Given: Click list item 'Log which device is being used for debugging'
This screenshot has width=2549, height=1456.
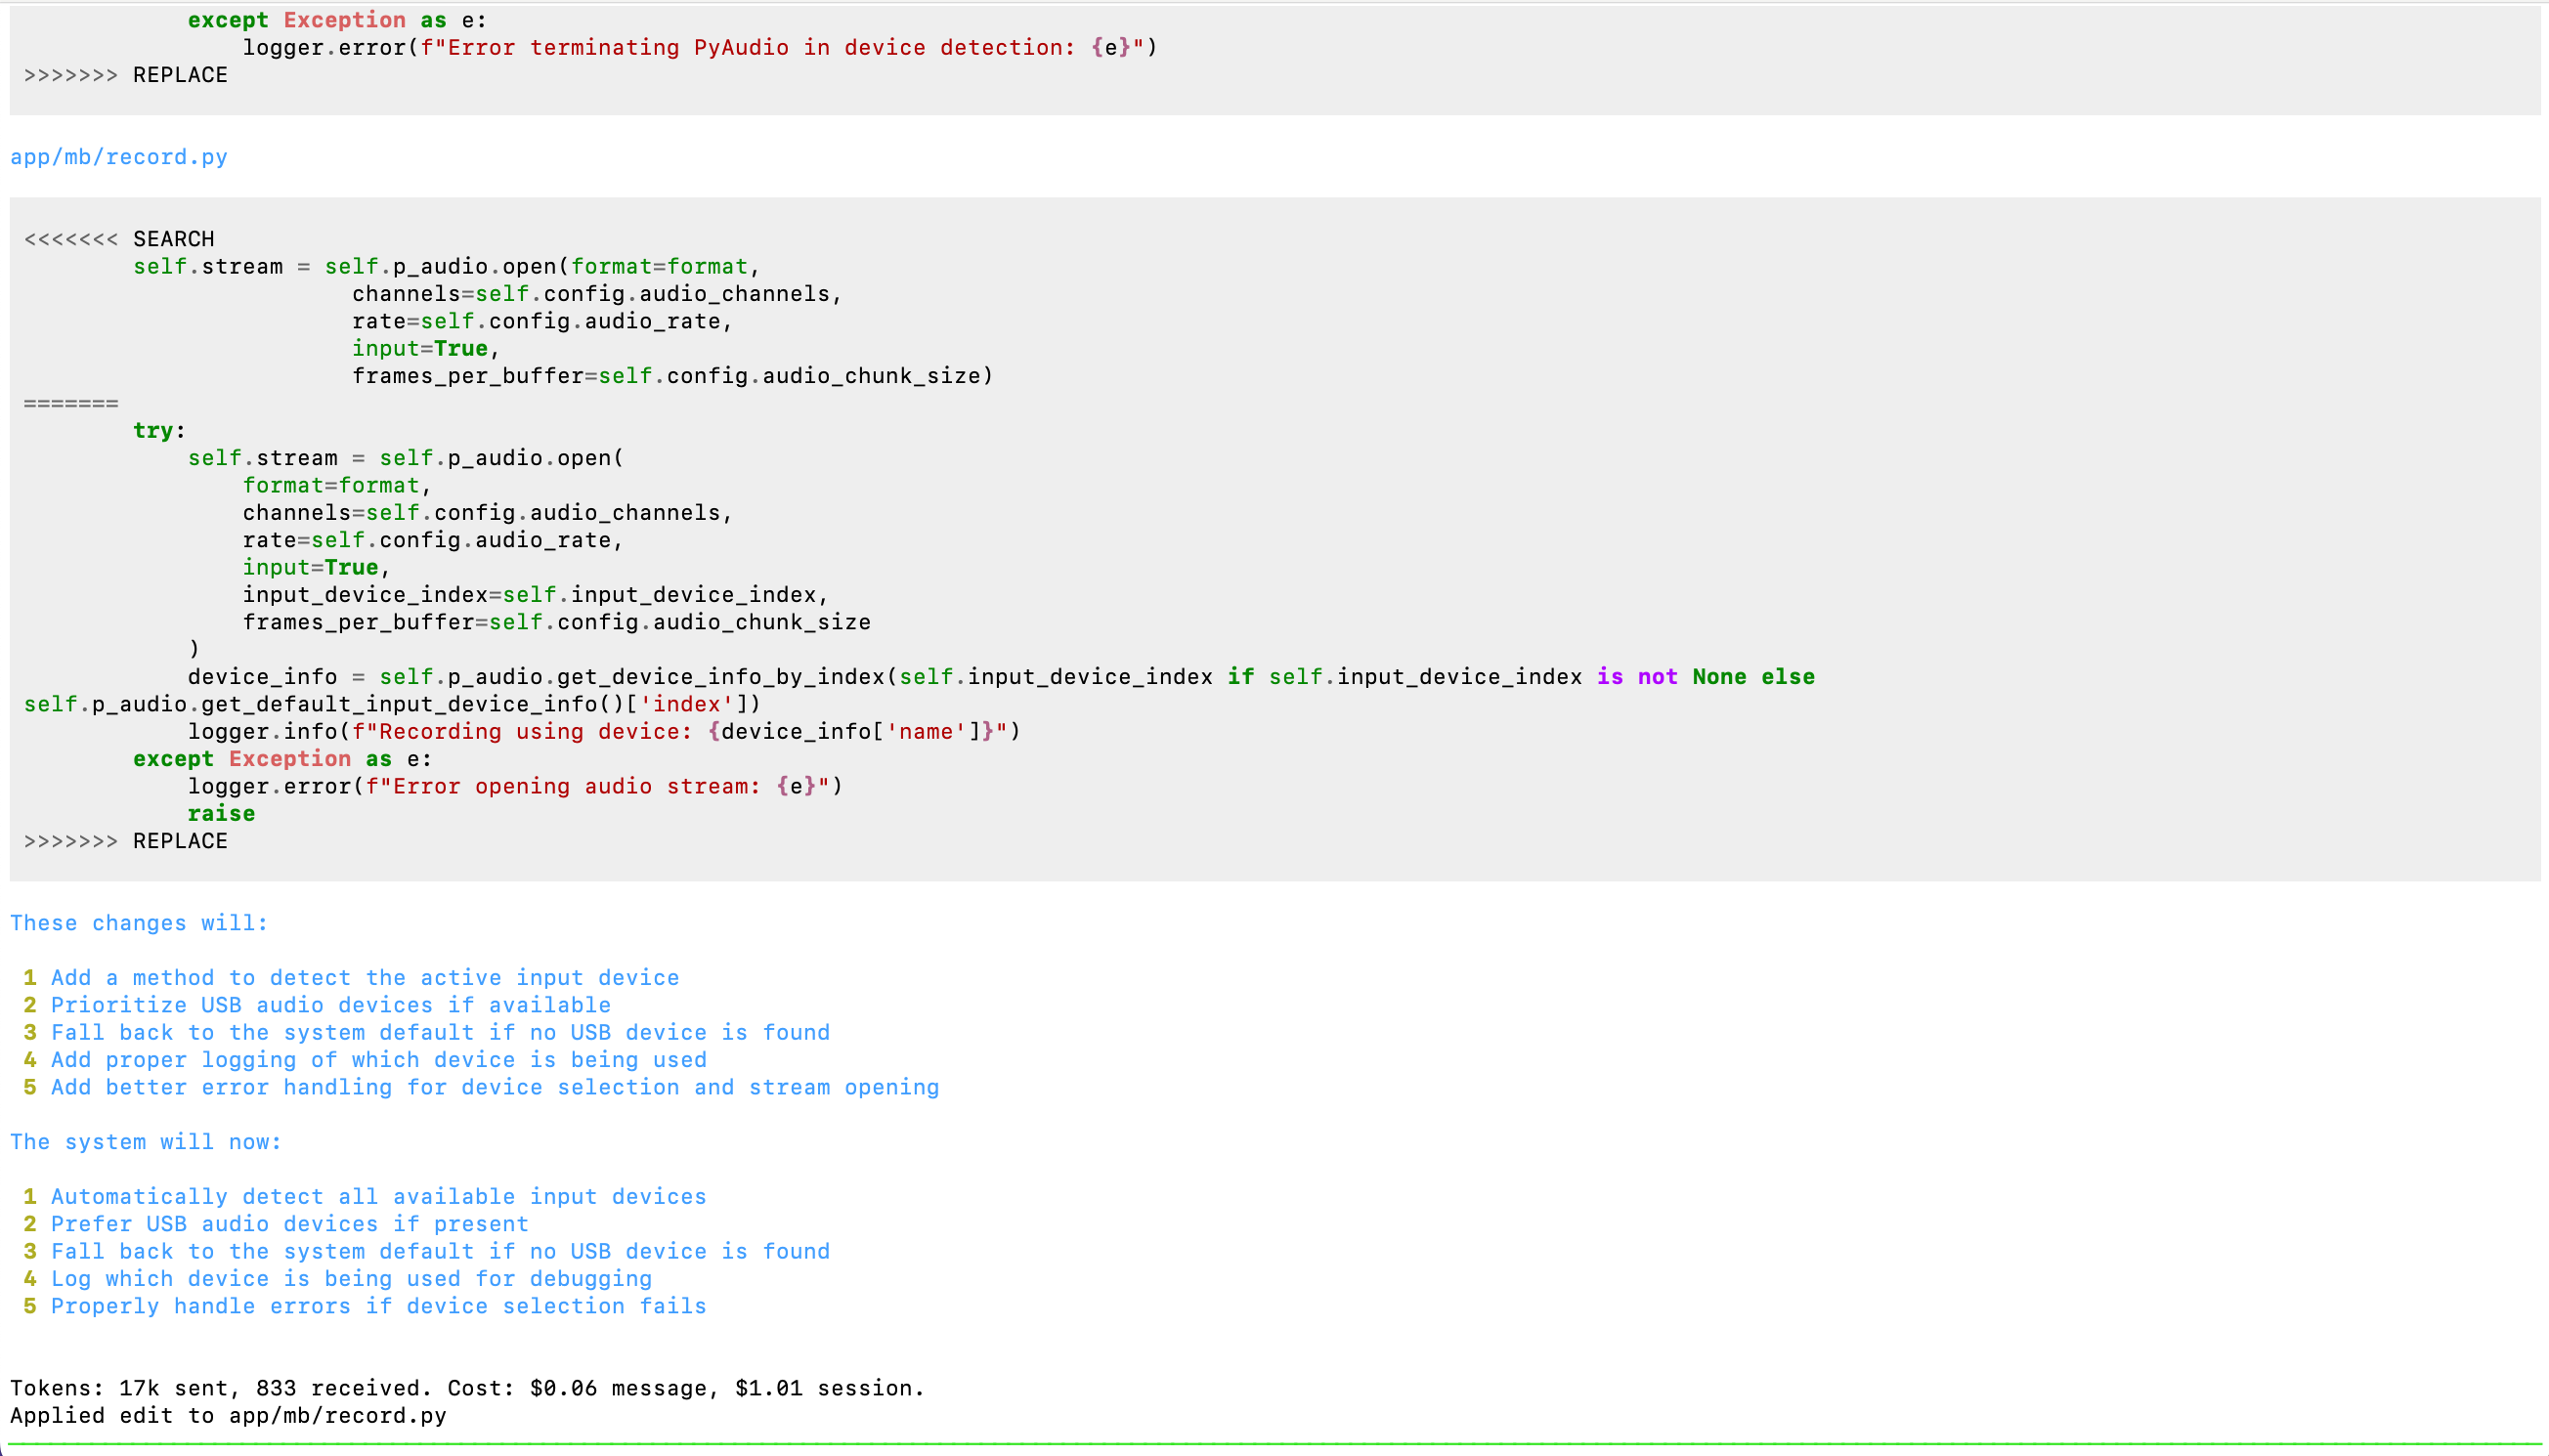Looking at the screenshot, I should pyautogui.click(x=351, y=1279).
